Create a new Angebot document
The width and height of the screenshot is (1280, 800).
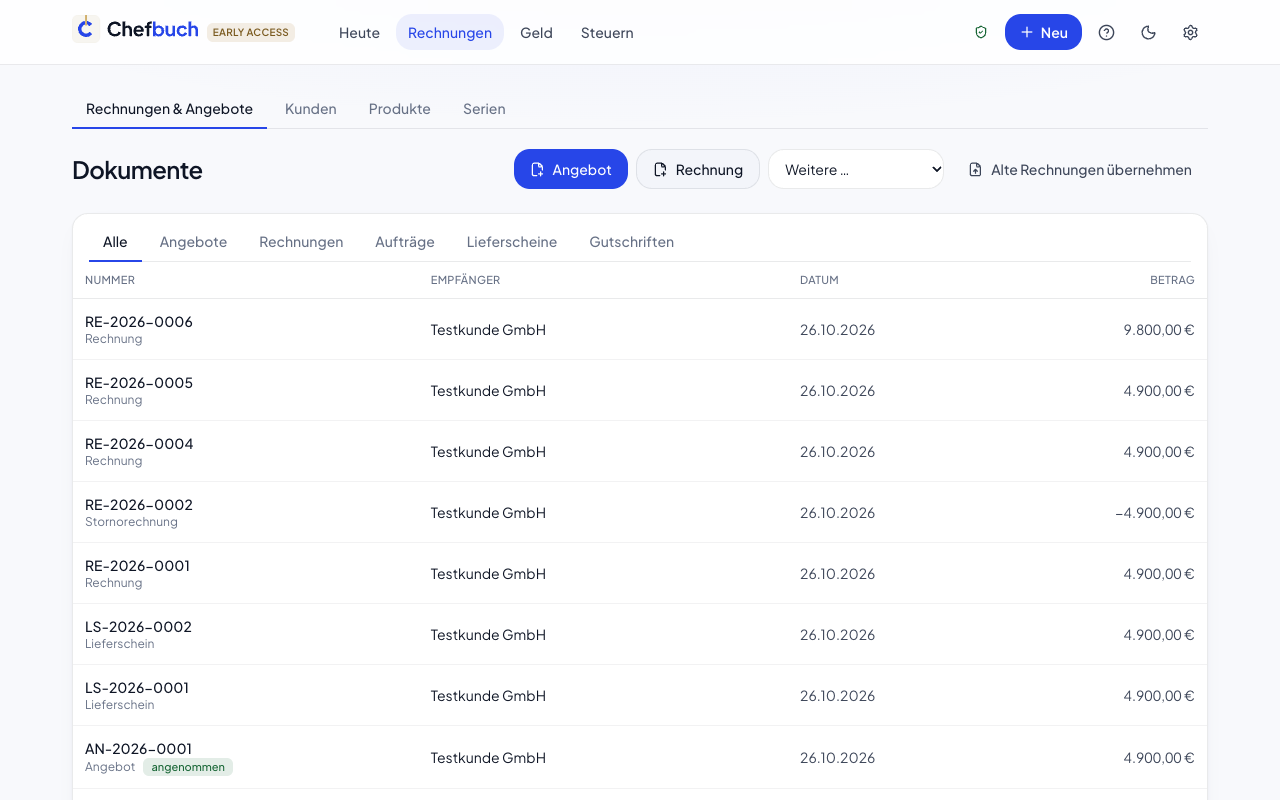571,169
